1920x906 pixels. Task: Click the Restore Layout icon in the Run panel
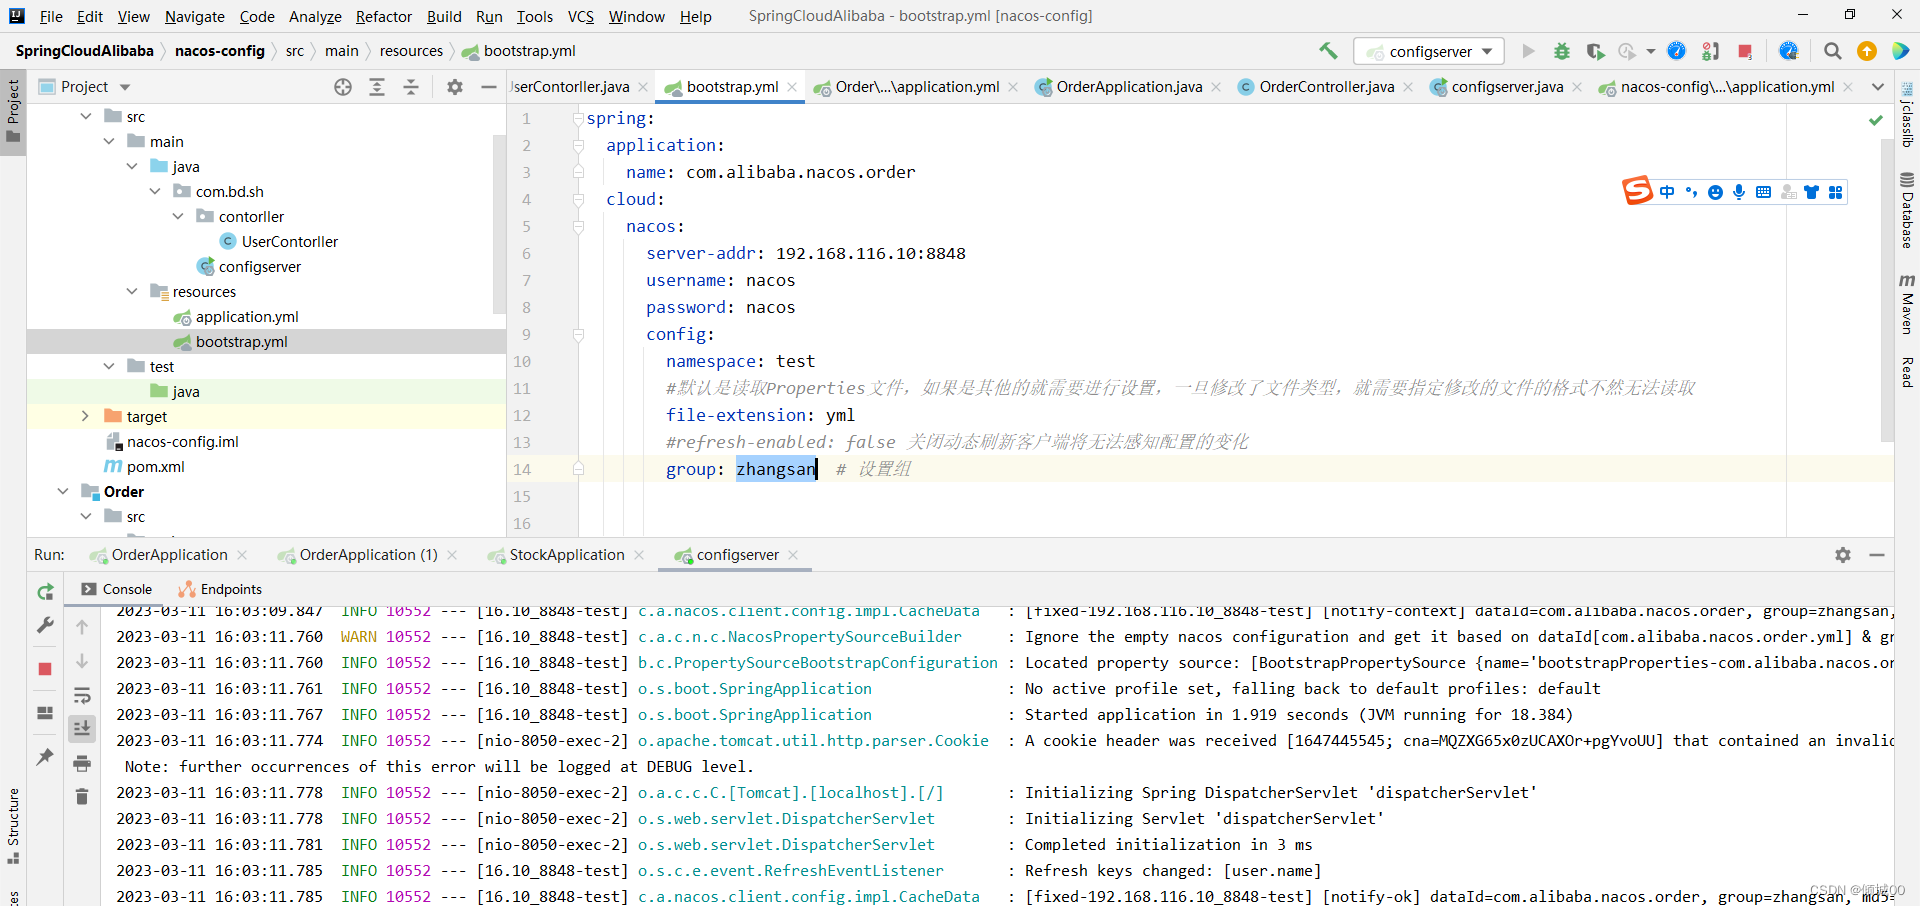[45, 713]
